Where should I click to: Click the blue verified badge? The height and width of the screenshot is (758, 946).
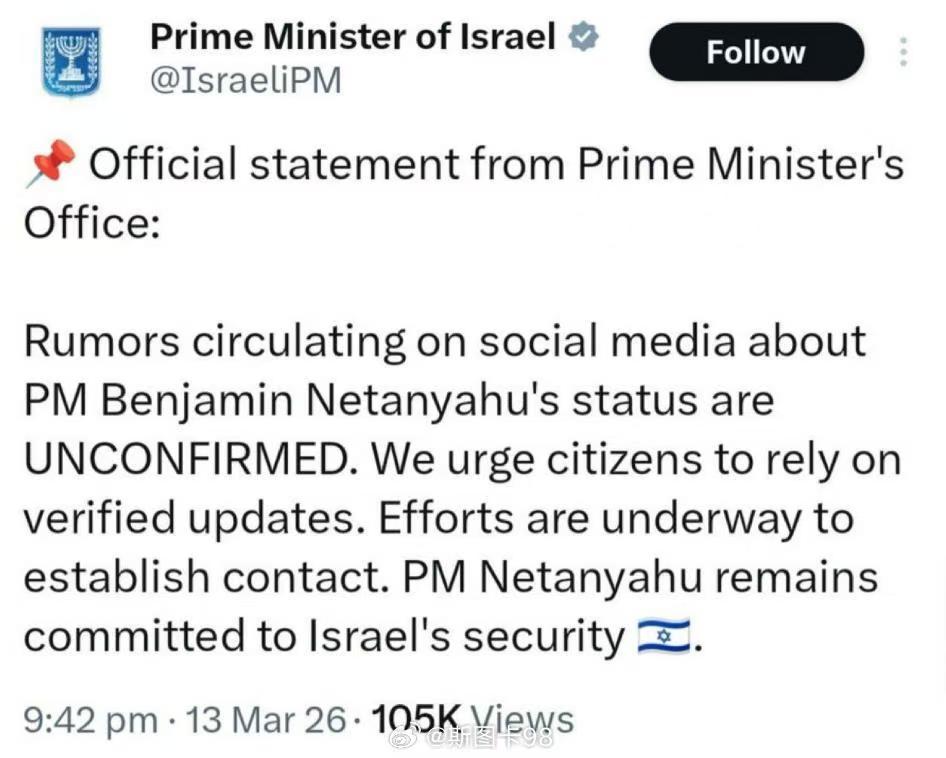point(584,39)
